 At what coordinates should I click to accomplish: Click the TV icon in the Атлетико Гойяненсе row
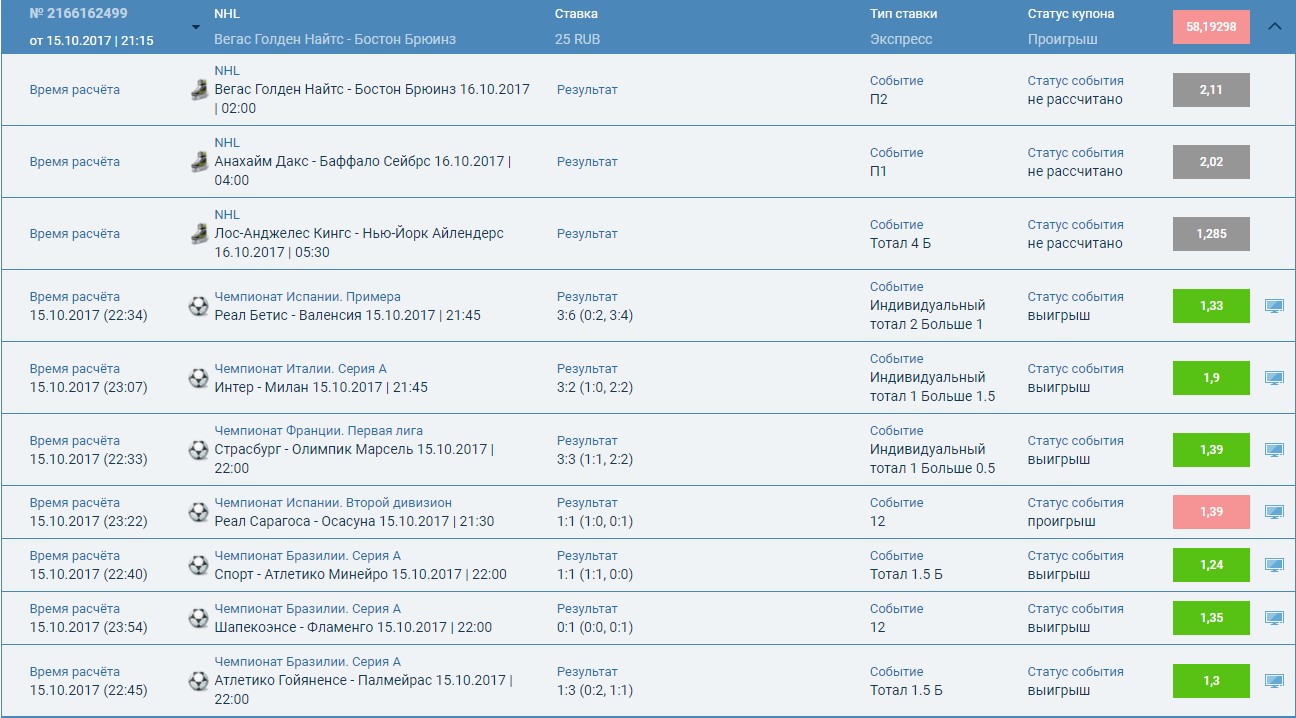1275,681
